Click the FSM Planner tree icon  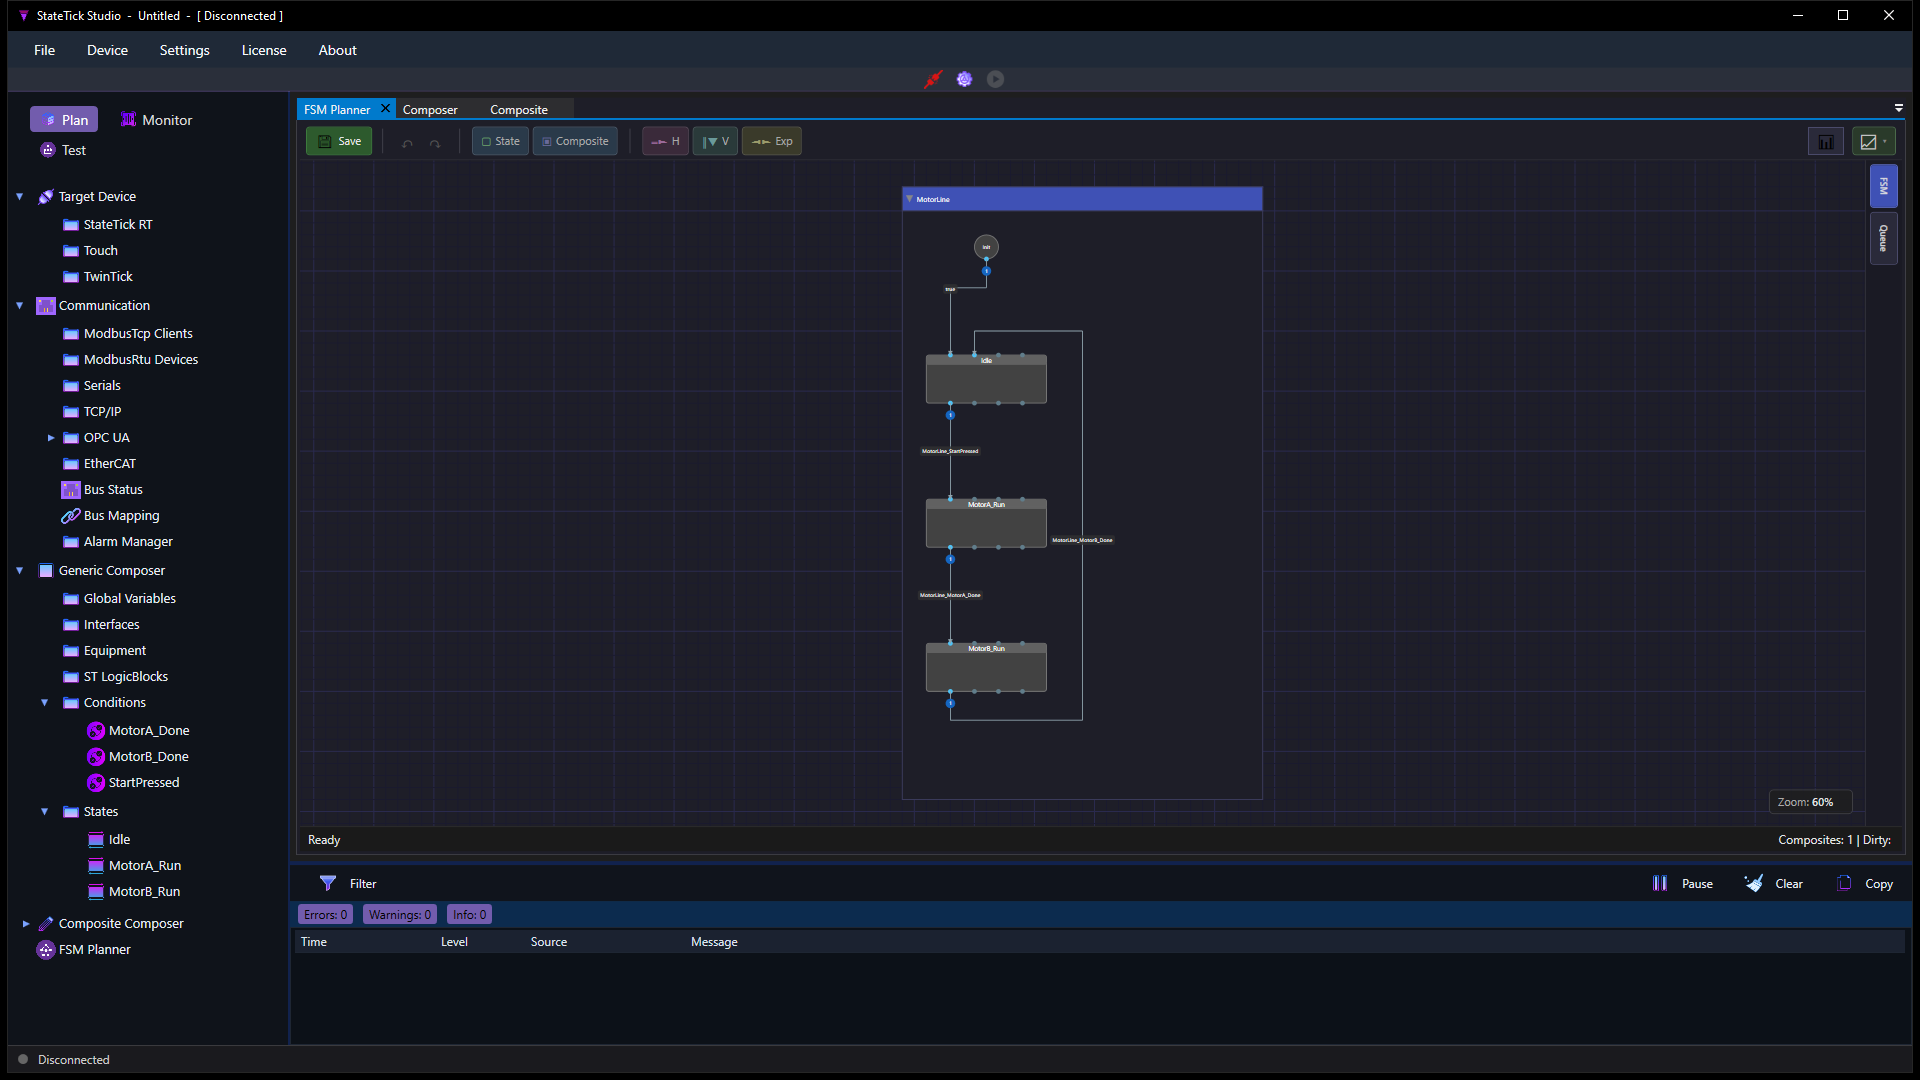pos(46,950)
